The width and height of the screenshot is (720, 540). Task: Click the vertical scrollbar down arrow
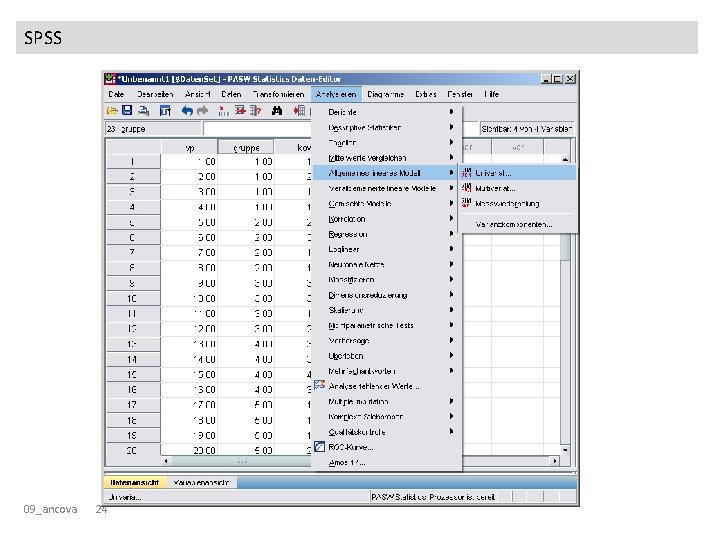[x=565, y=450]
